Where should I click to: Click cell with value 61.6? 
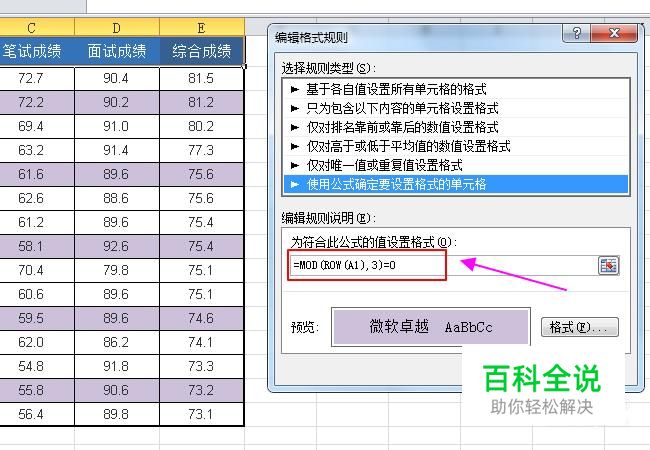click(x=36, y=174)
